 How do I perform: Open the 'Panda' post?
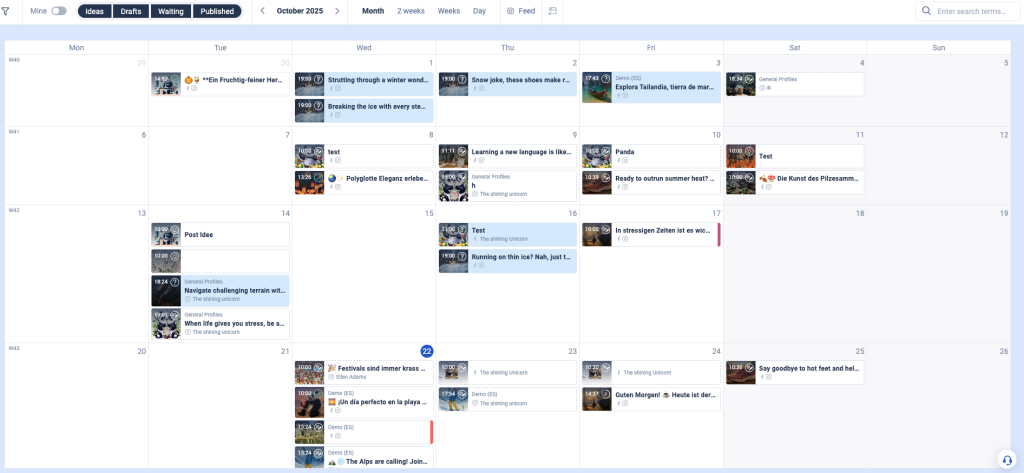click(651, 156)
